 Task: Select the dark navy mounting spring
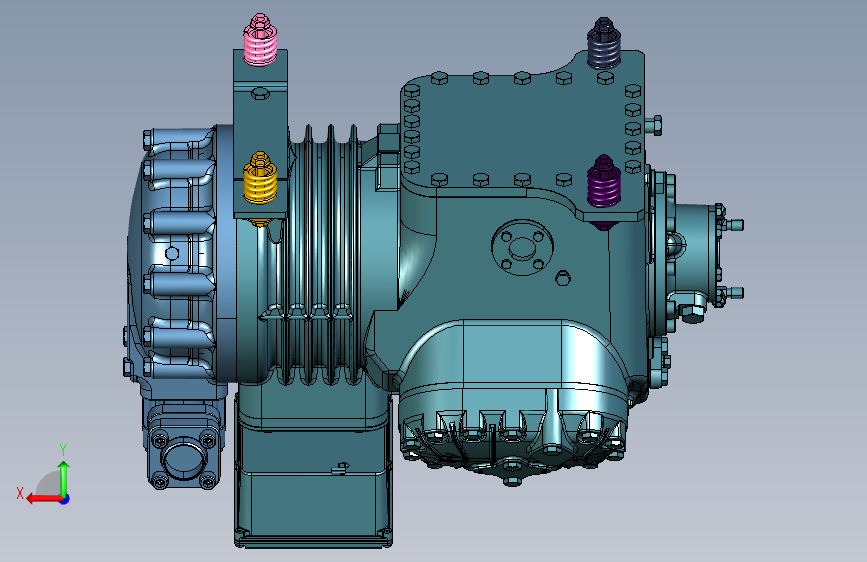(604, 43)
